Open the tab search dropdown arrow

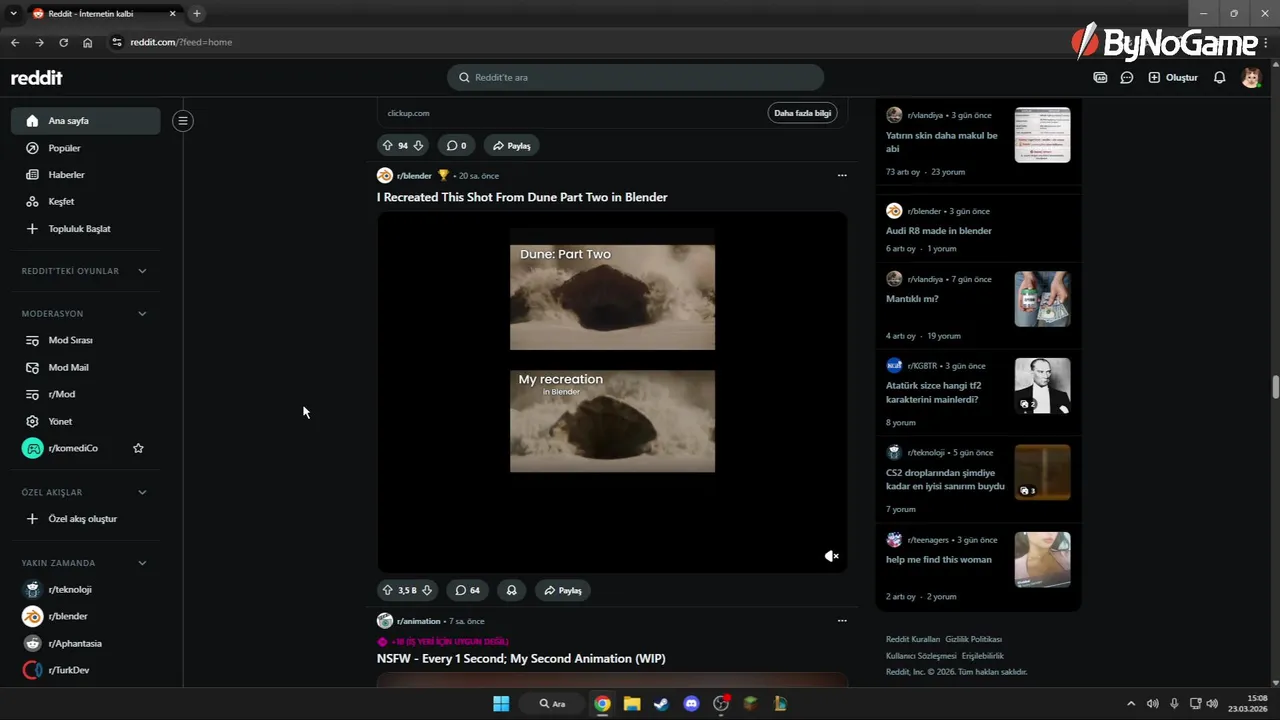[13, 13]
